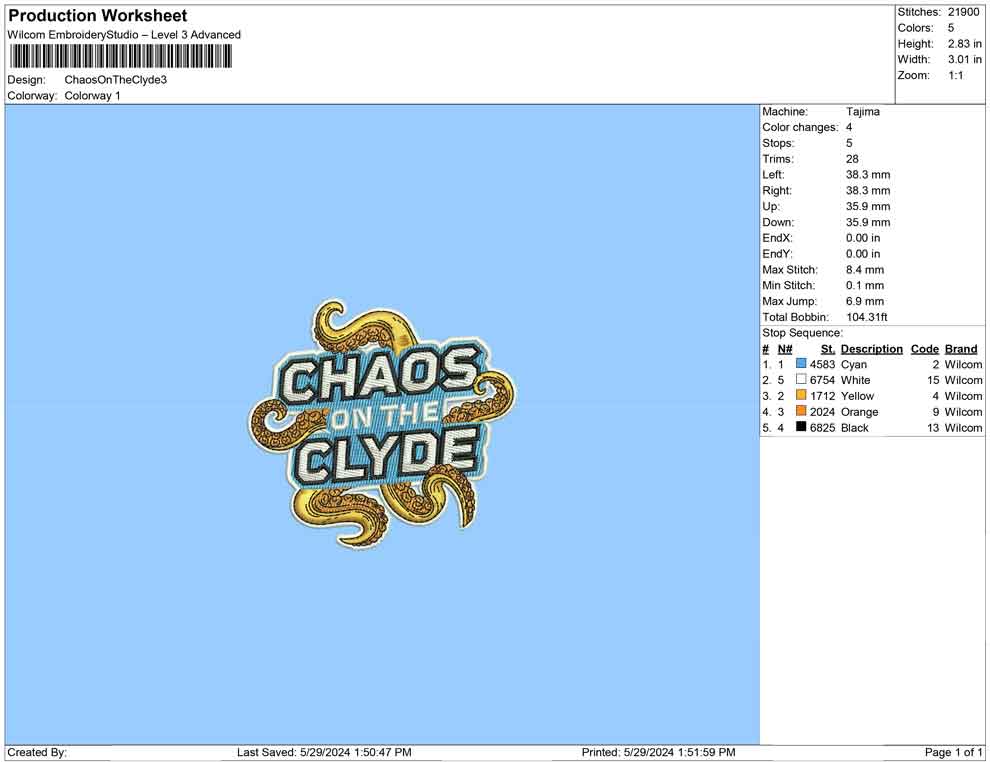The height and width of the screenshot is (762, 990).
Task: Select the 'Colorway 1' value
Action: coord(92,96)
